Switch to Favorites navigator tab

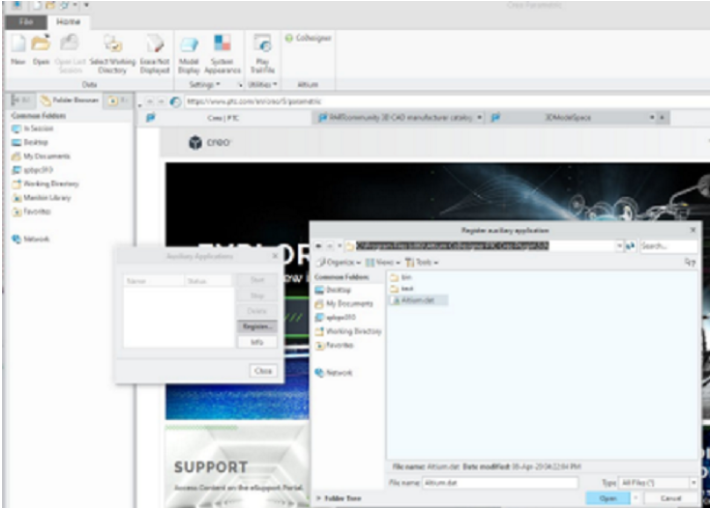[x=118, y=100]
